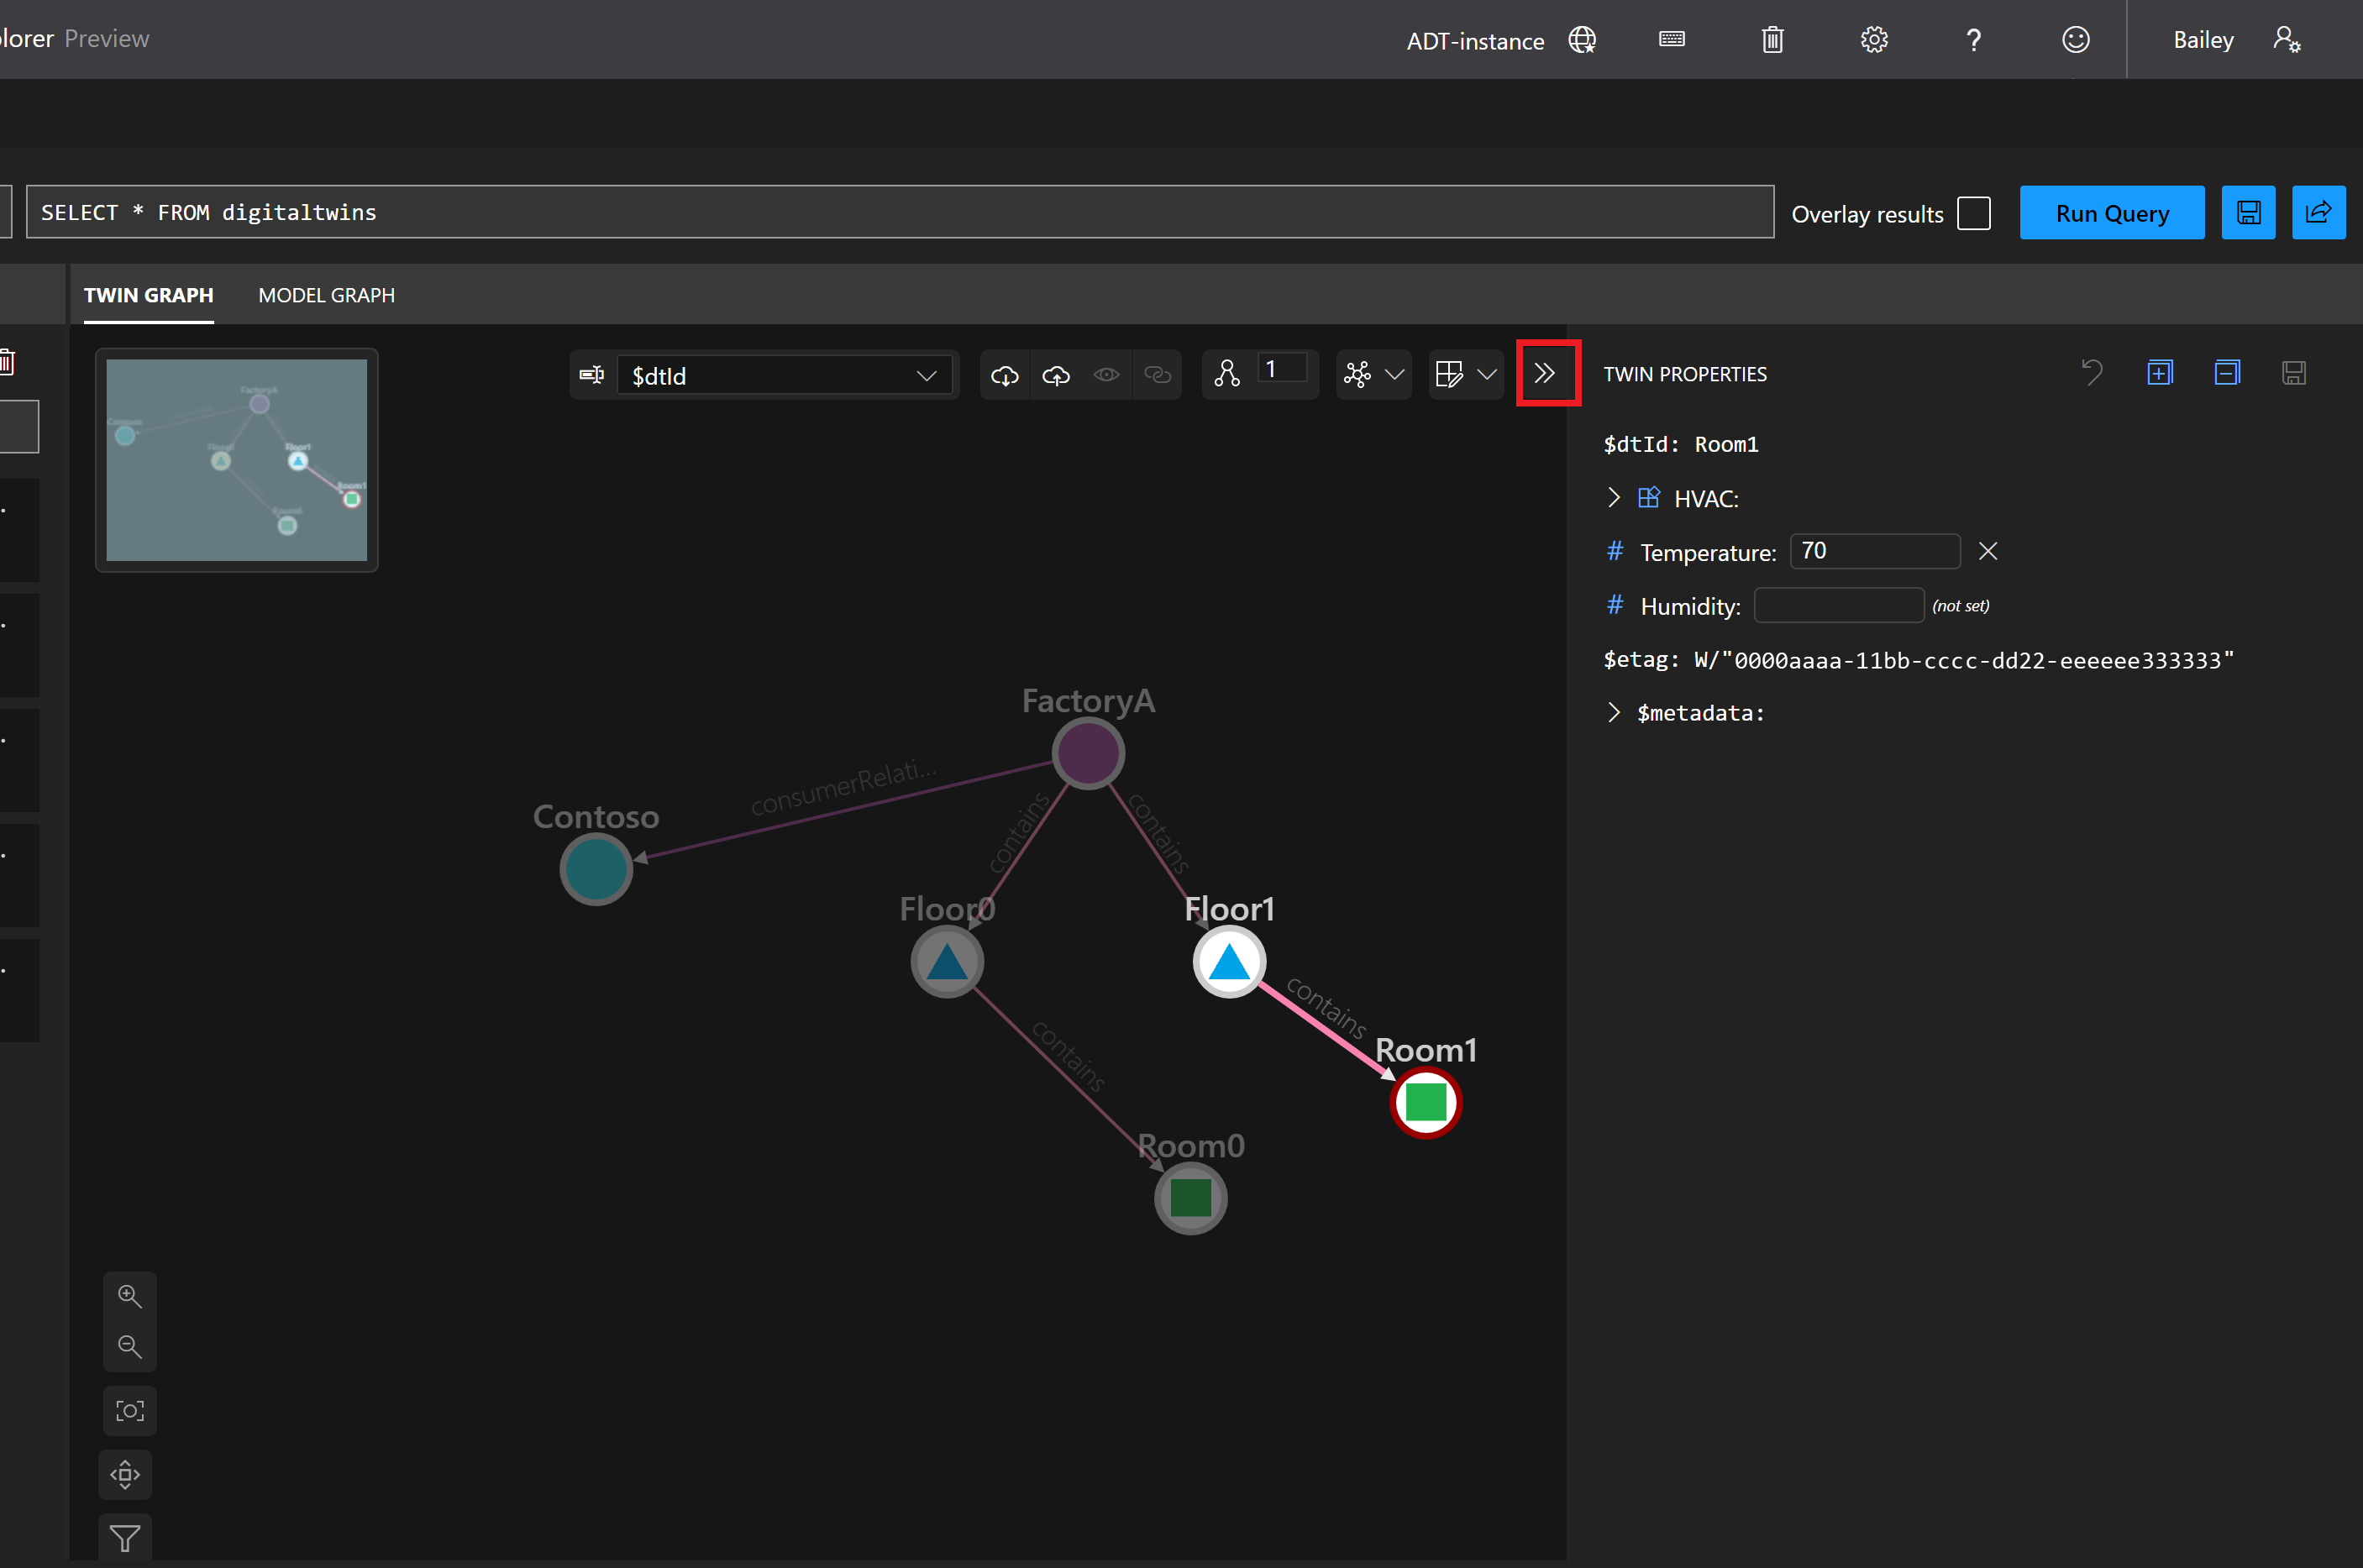Click the import graph cloud-download icon

click(x=1004, y=375)
